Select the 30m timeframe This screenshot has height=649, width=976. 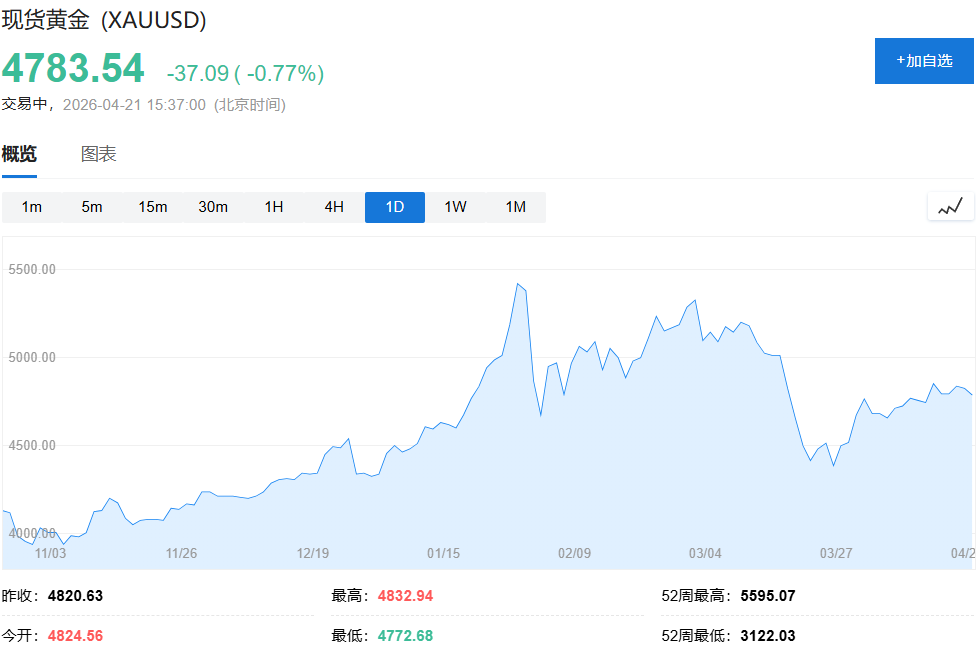(x=213, y=207)
